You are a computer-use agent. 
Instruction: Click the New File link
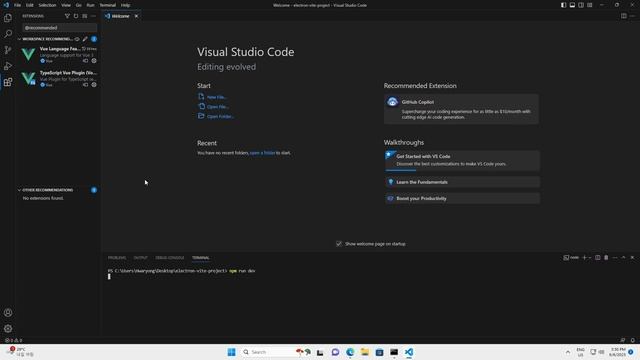[217, 97]
